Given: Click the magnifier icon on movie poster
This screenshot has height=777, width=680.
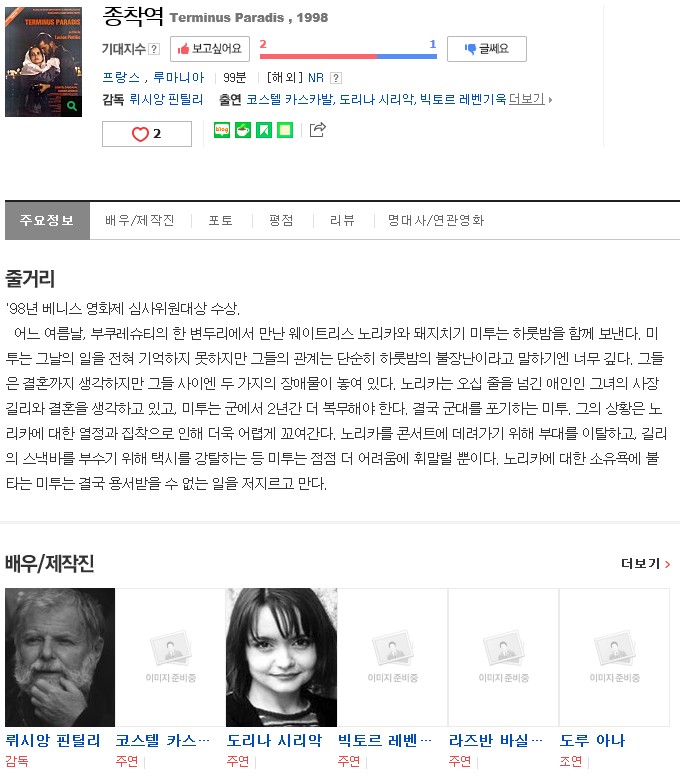Looking at the screenshot, I should point(72,106).
